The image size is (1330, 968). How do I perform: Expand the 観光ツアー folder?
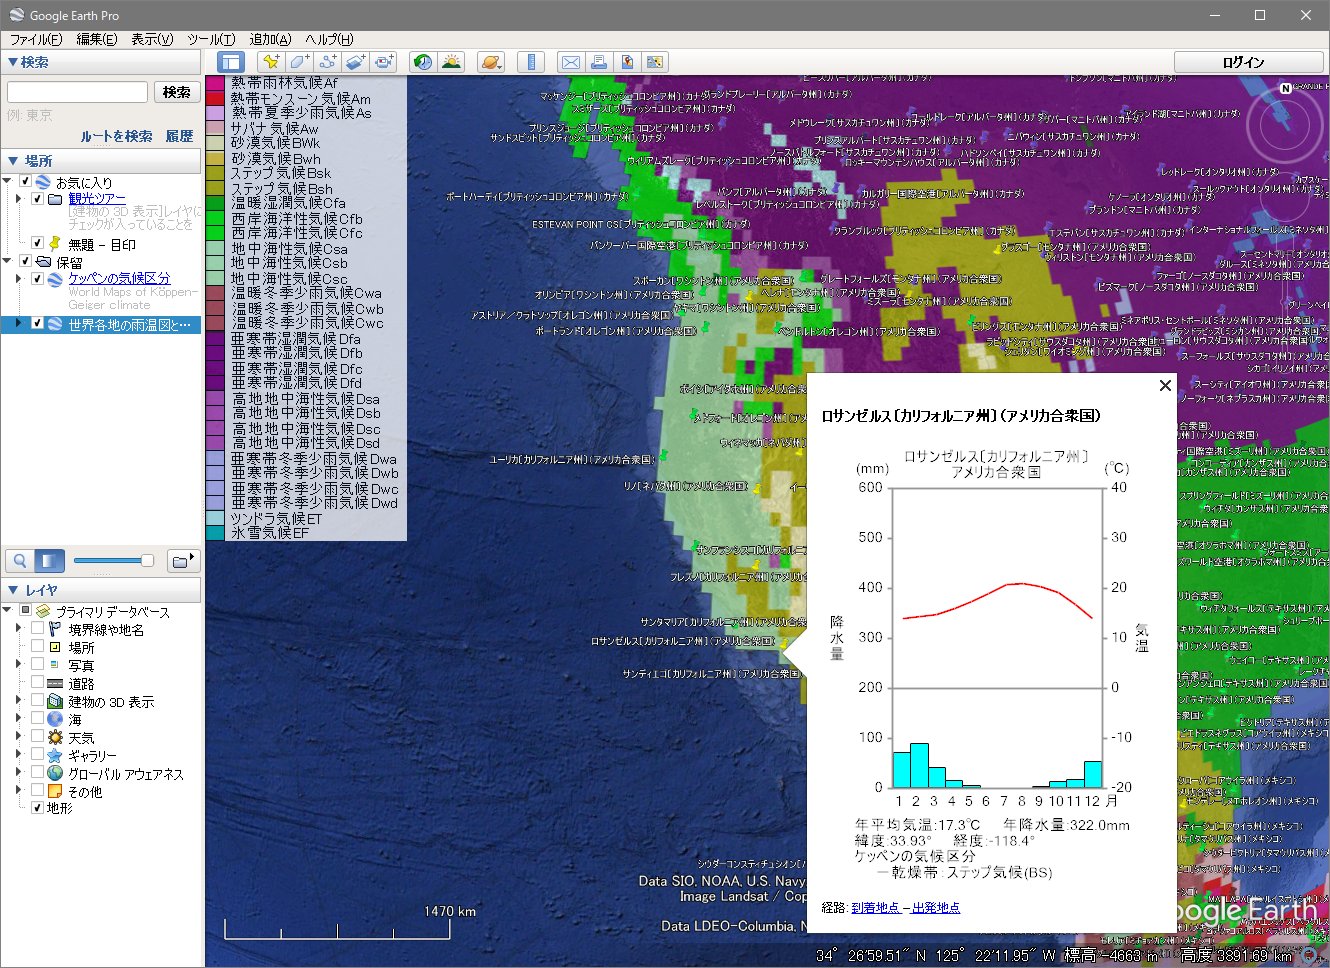[x=18, y=199]
